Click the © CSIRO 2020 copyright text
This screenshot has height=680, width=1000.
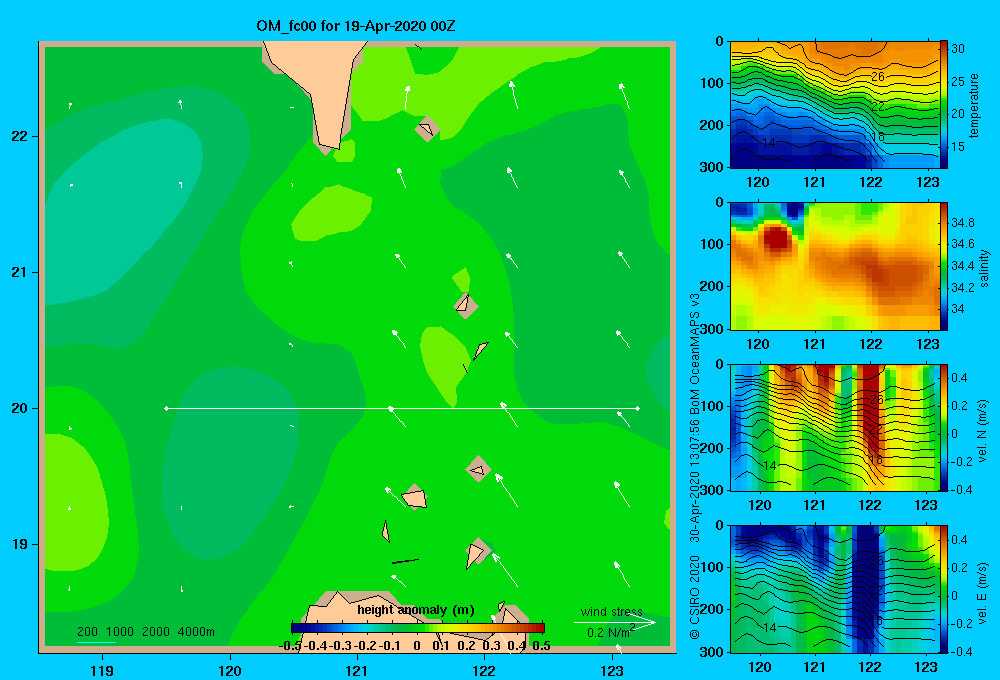click(x=695, y=596)
